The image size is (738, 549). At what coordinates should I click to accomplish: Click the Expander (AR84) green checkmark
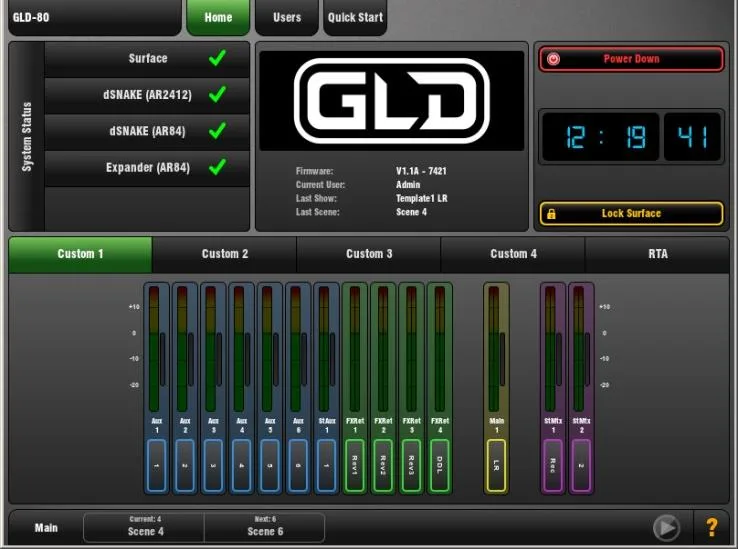pos(217,167)
